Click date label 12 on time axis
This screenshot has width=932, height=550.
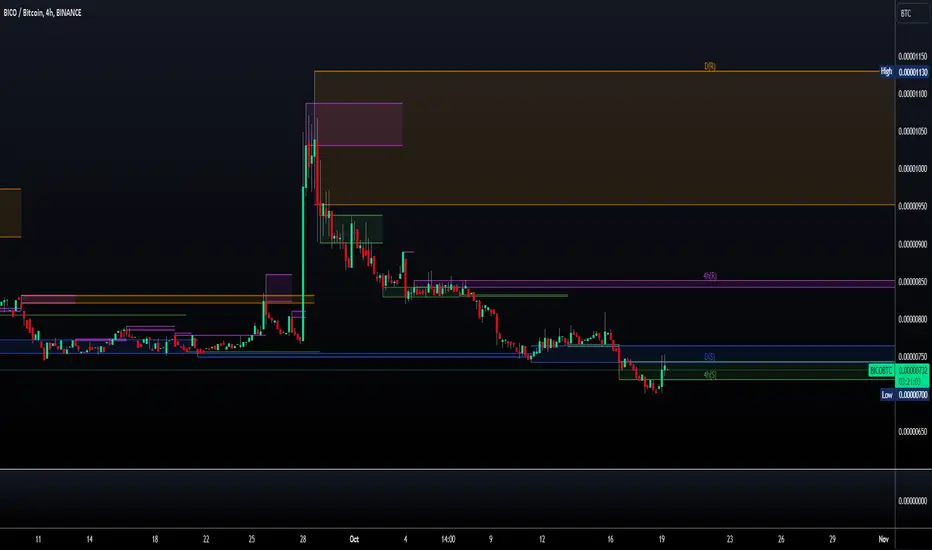pos(541,539)
